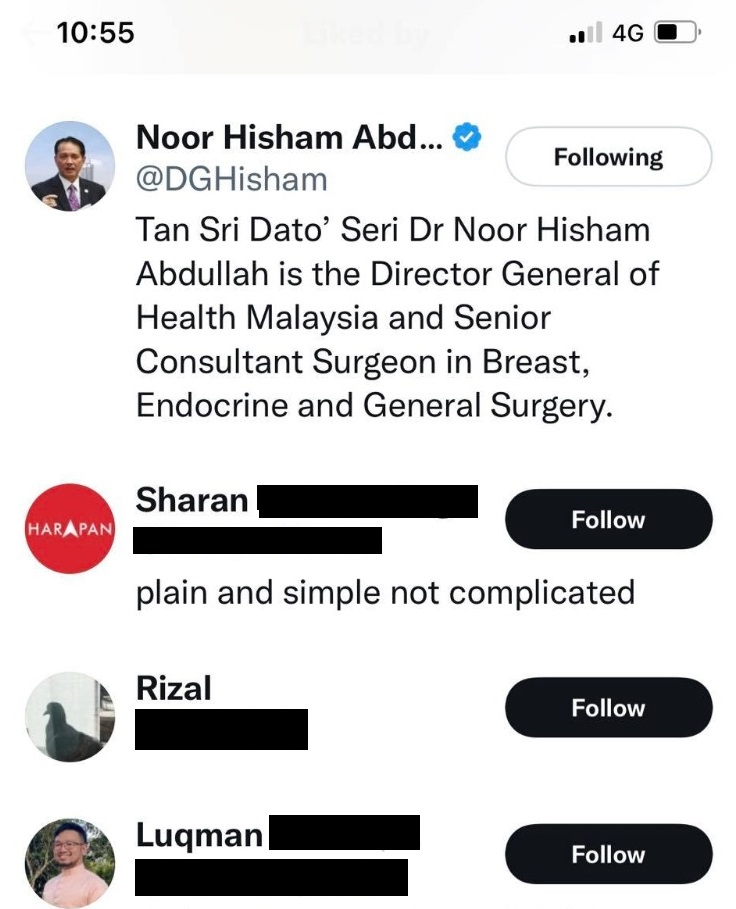Tap the battery status icon
Viewport: 736px width, 909px height.
pos(677,34)
